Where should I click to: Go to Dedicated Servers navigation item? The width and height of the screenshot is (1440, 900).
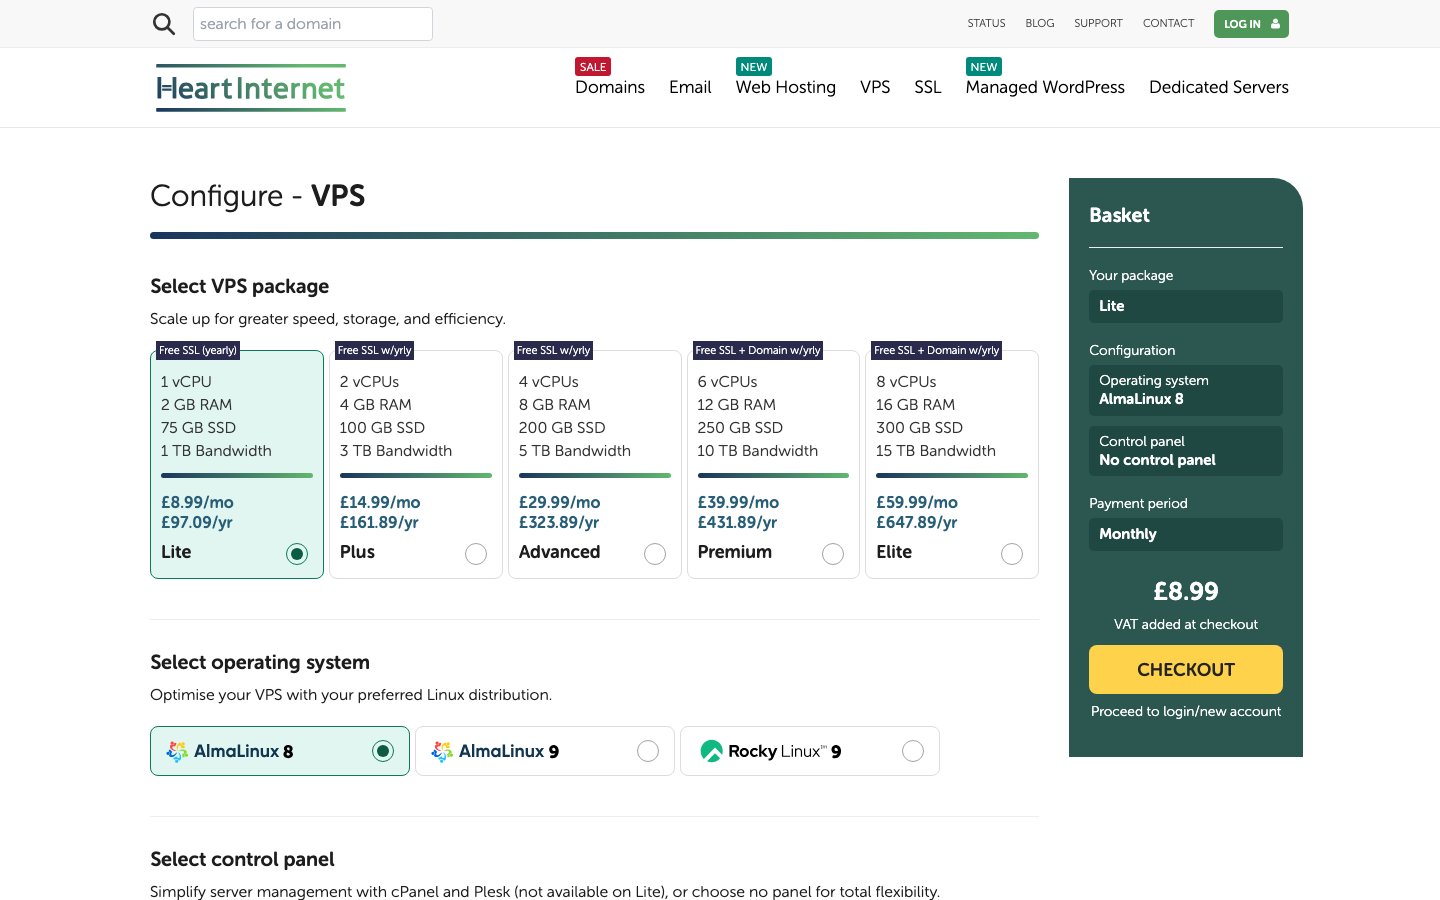[x=1219, y=87]
